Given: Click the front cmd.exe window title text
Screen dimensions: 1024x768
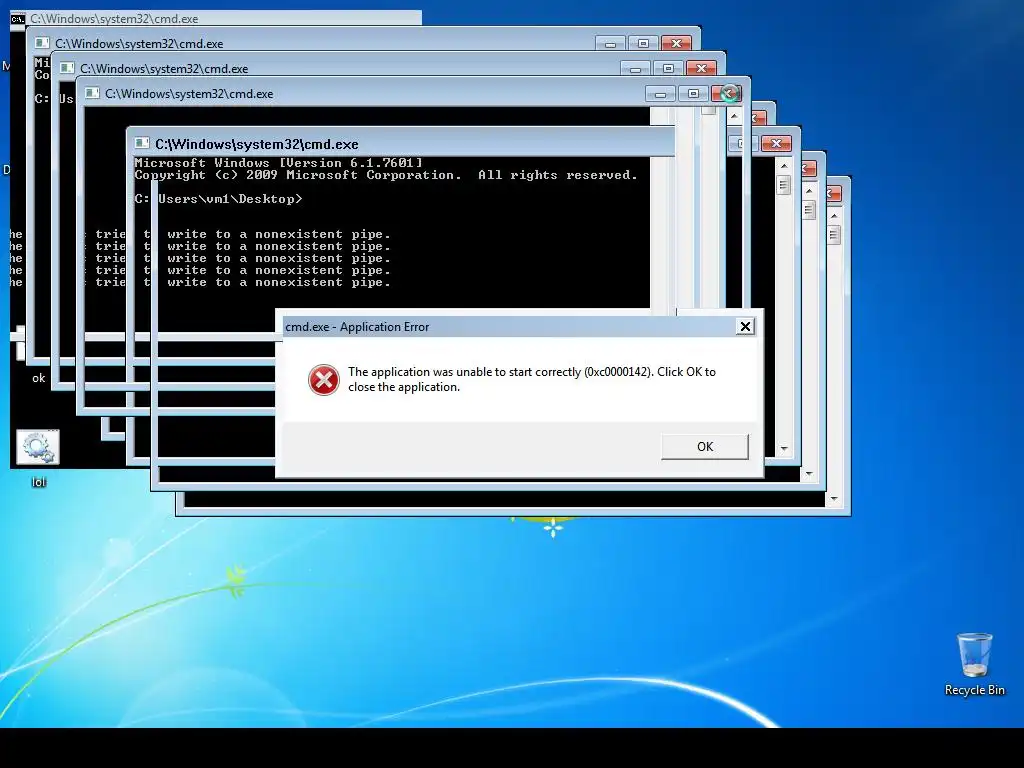Looking at the screenshot, I should [x=257, y=144].
